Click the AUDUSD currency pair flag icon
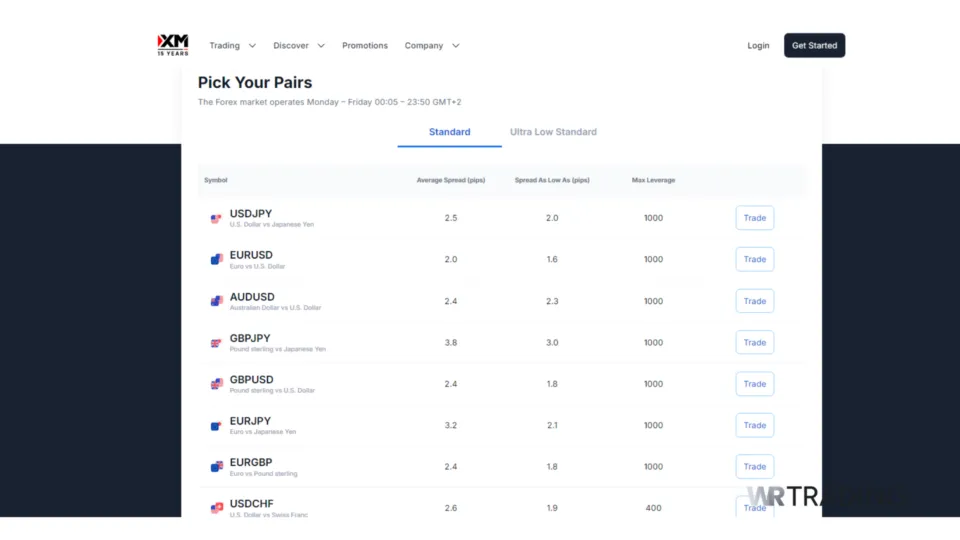Viewport: 960px width, 540px height. coord(216,301)
